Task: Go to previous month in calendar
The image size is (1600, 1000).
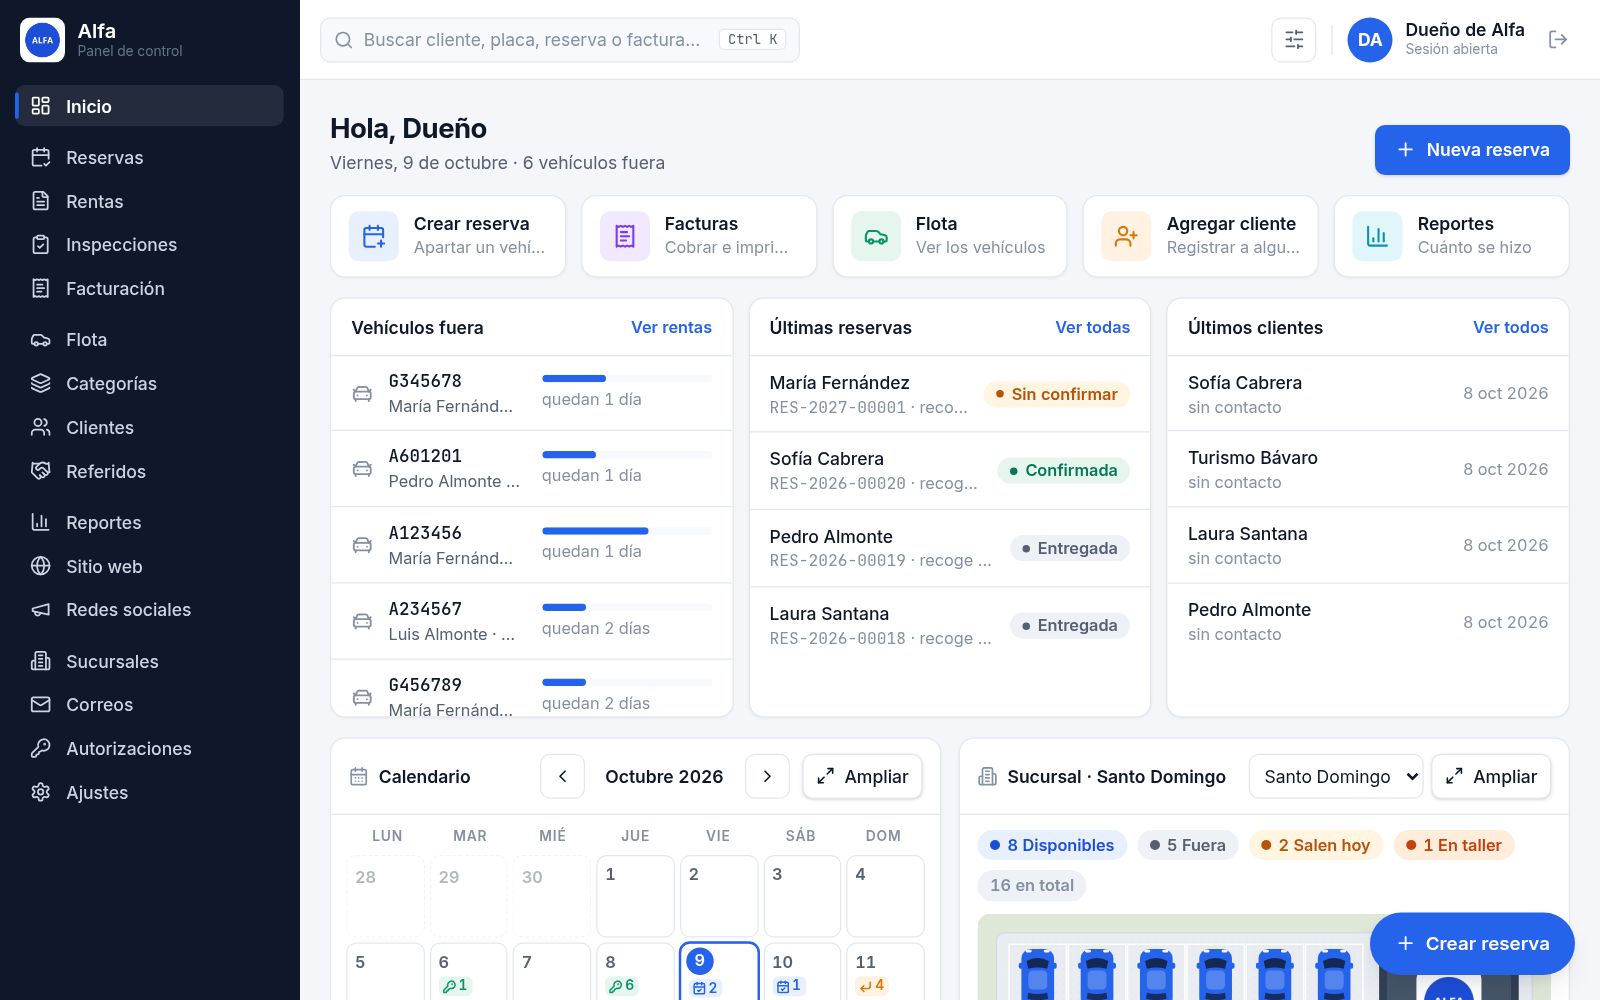Action: [x=562, y=777]
